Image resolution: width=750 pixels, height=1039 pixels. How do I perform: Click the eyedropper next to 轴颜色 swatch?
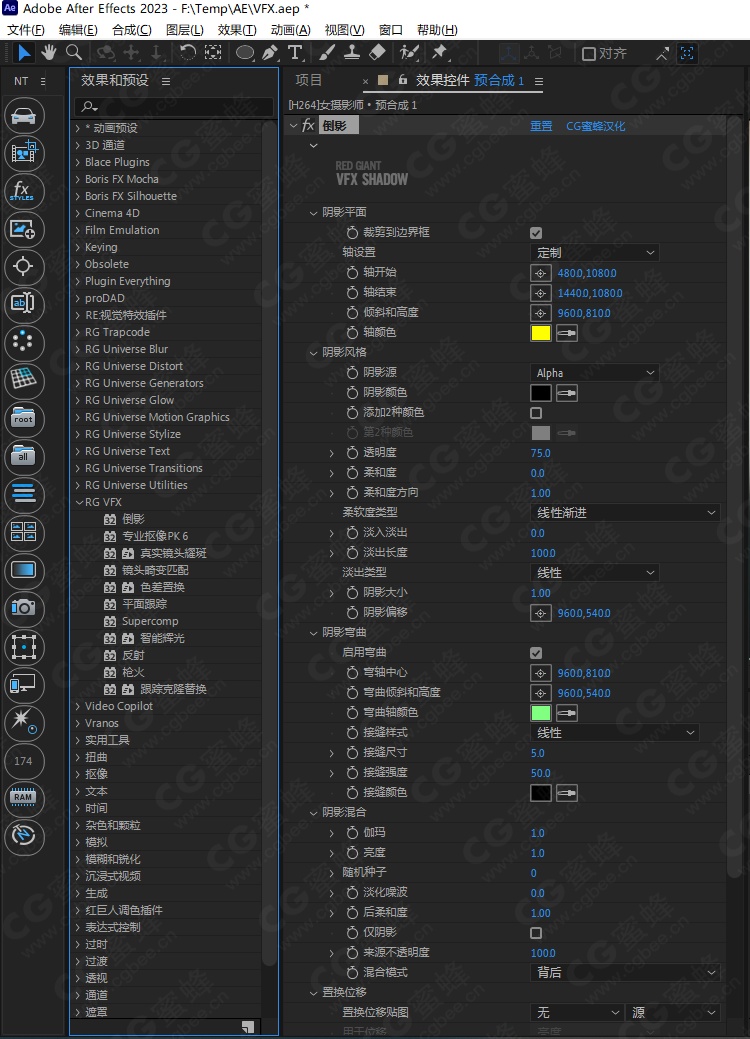(566, 333)
